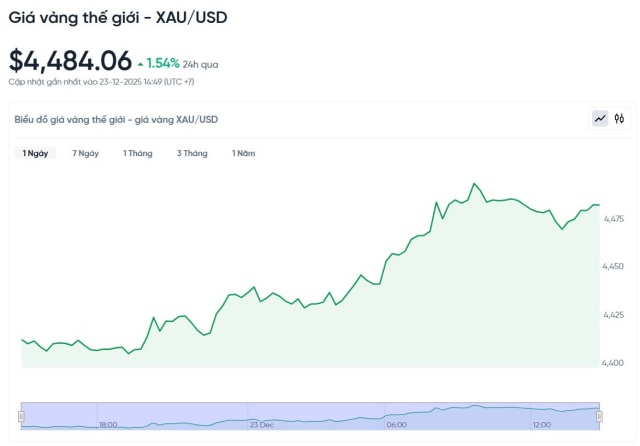Show the 1 Tháng chart period
Viewport: 640px width, 446px height.
138,153
